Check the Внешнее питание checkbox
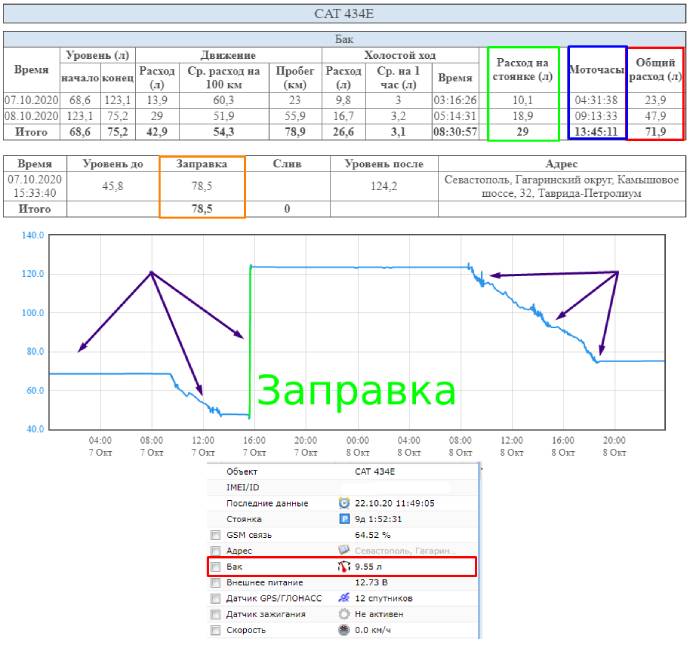This screenshot has height=645, width=690. coord(215,583)
